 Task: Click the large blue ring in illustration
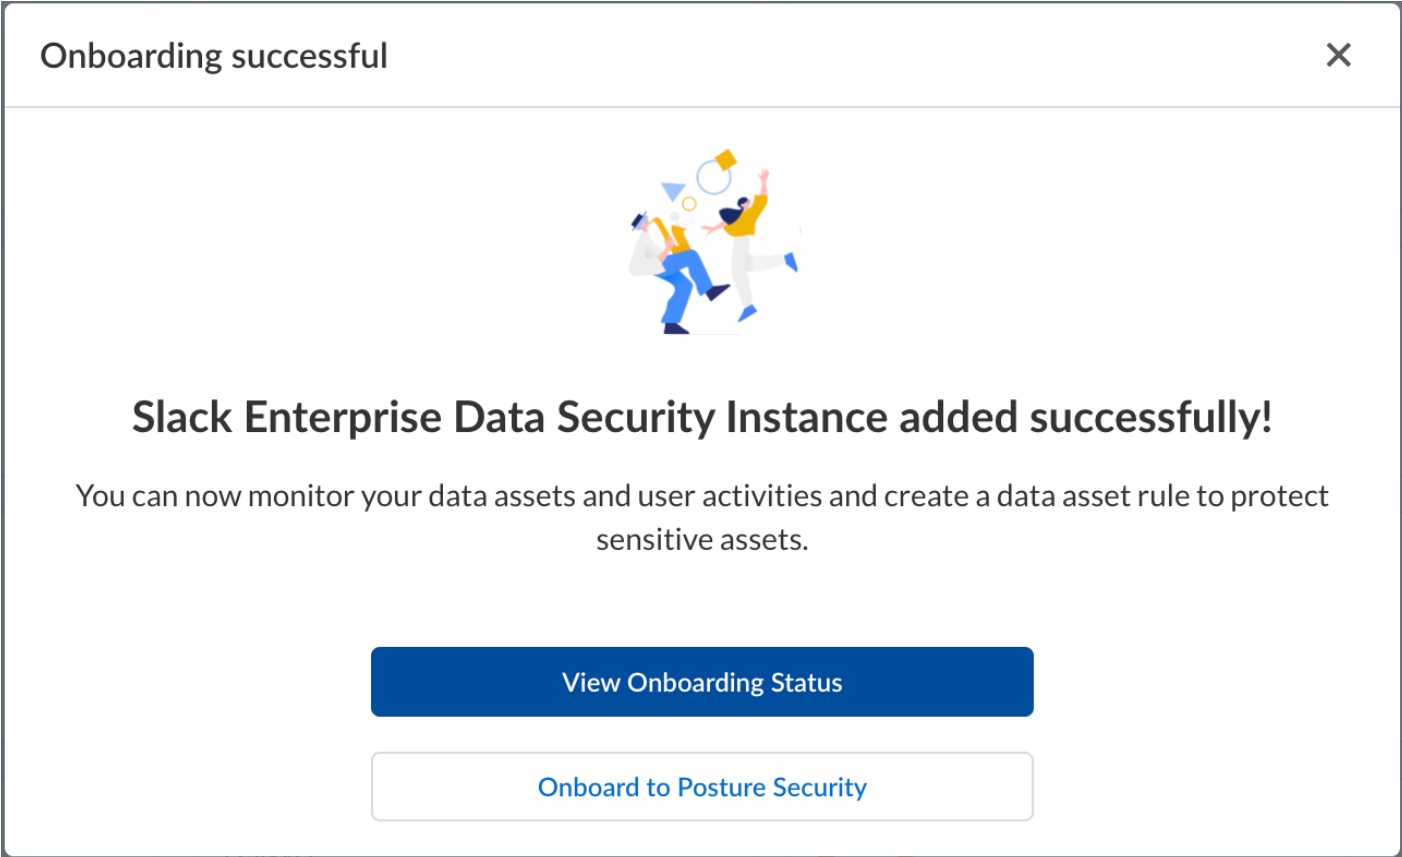coord(713,177)
